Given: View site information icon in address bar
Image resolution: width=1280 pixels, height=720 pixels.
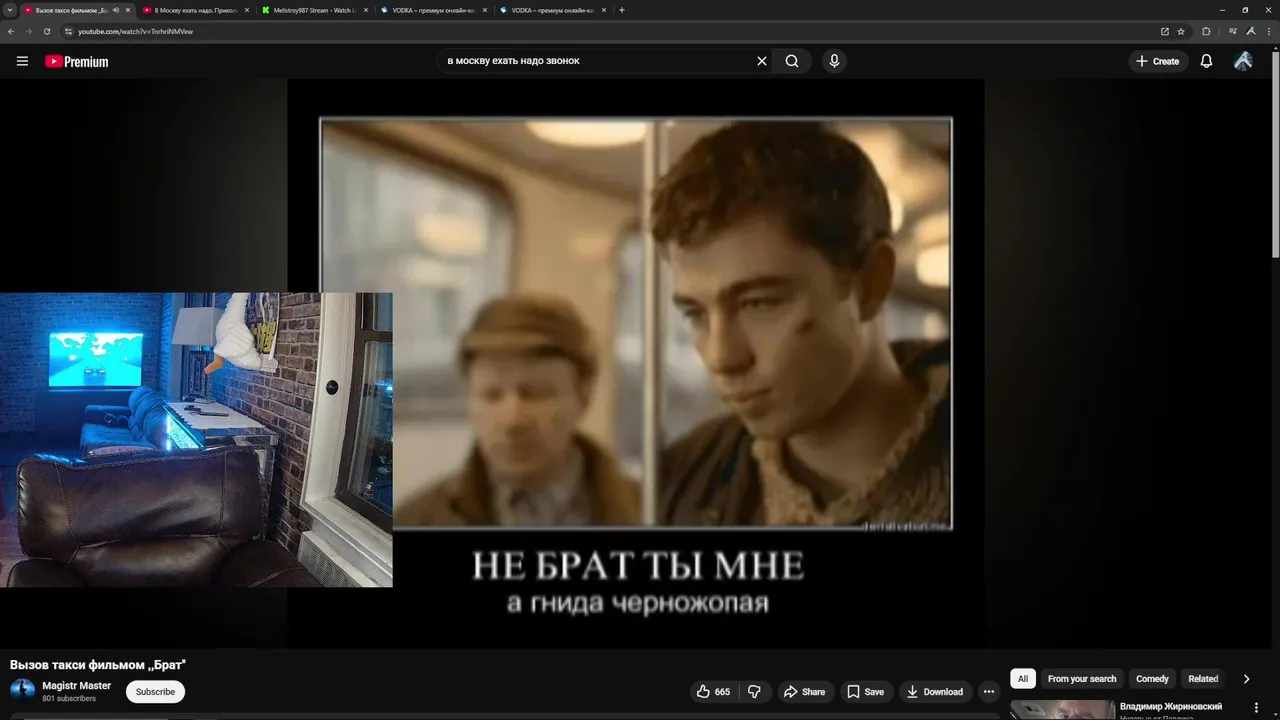Looking at the screenshot, I should tap(68, 32).
